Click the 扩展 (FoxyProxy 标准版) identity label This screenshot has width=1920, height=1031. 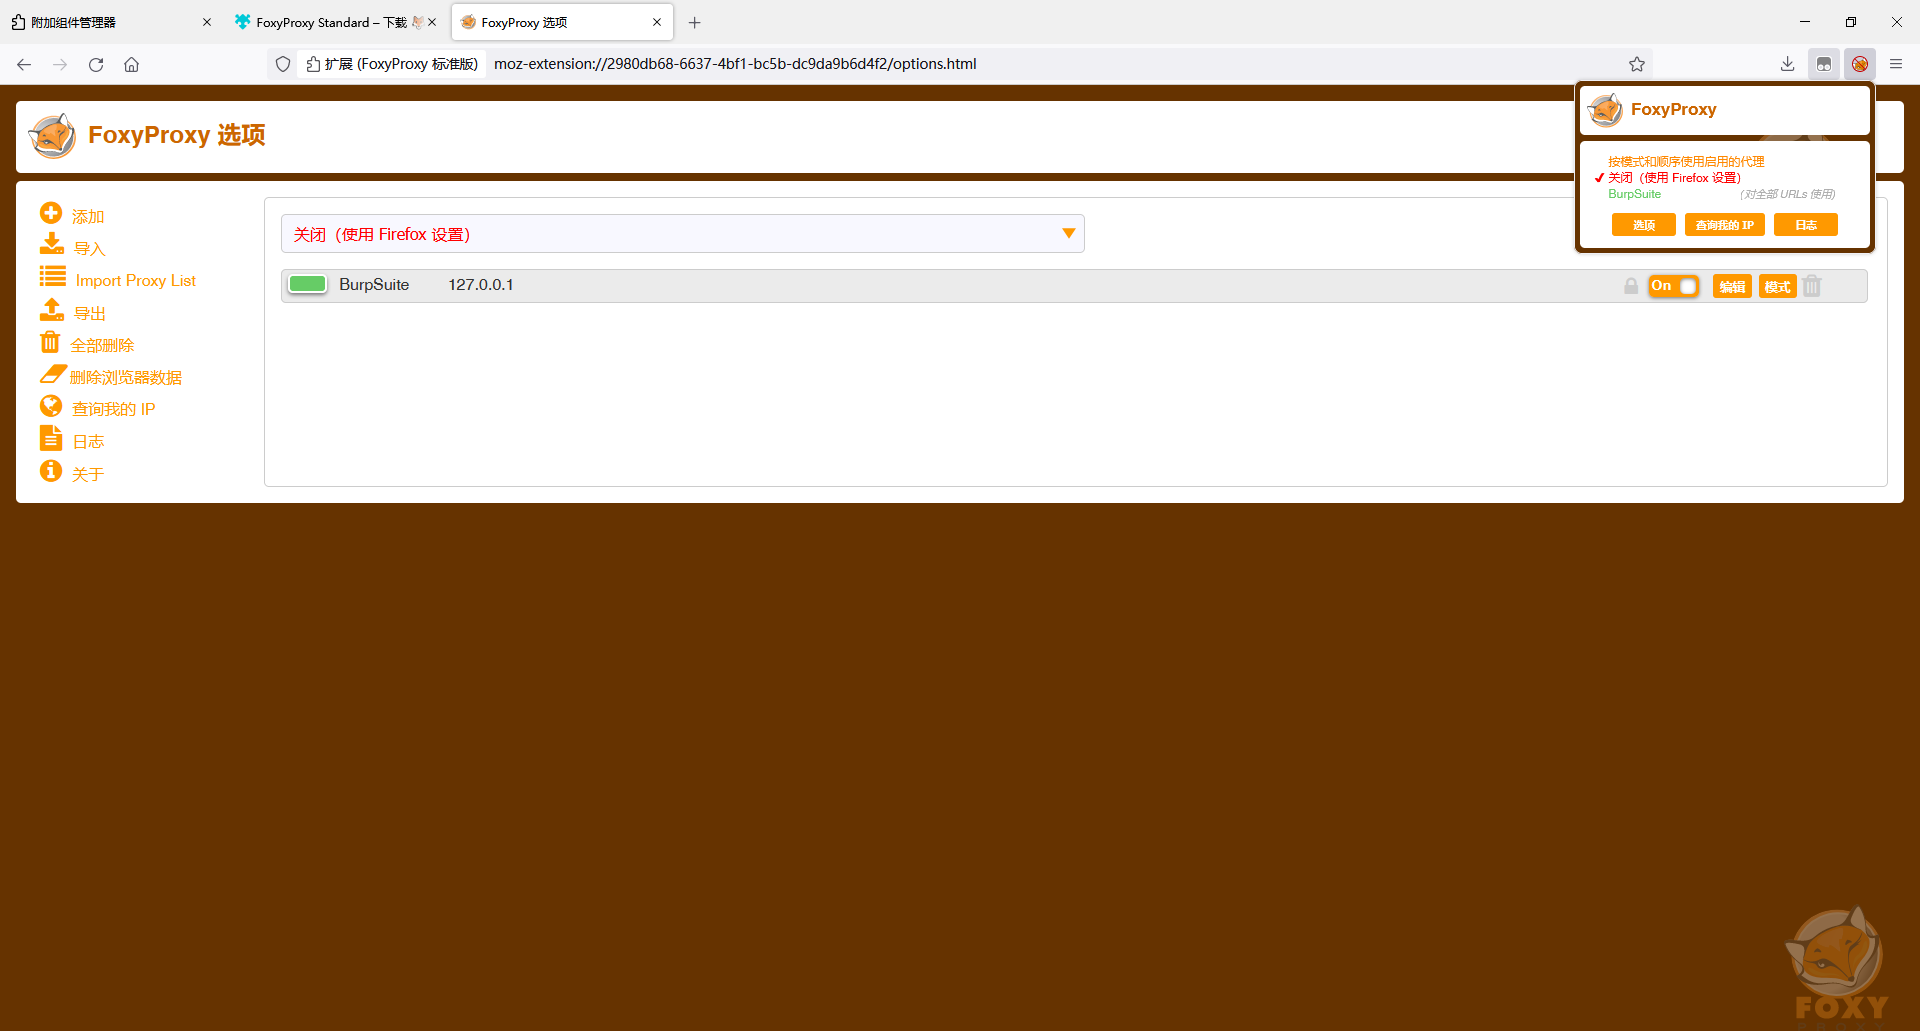coord(392,64)
